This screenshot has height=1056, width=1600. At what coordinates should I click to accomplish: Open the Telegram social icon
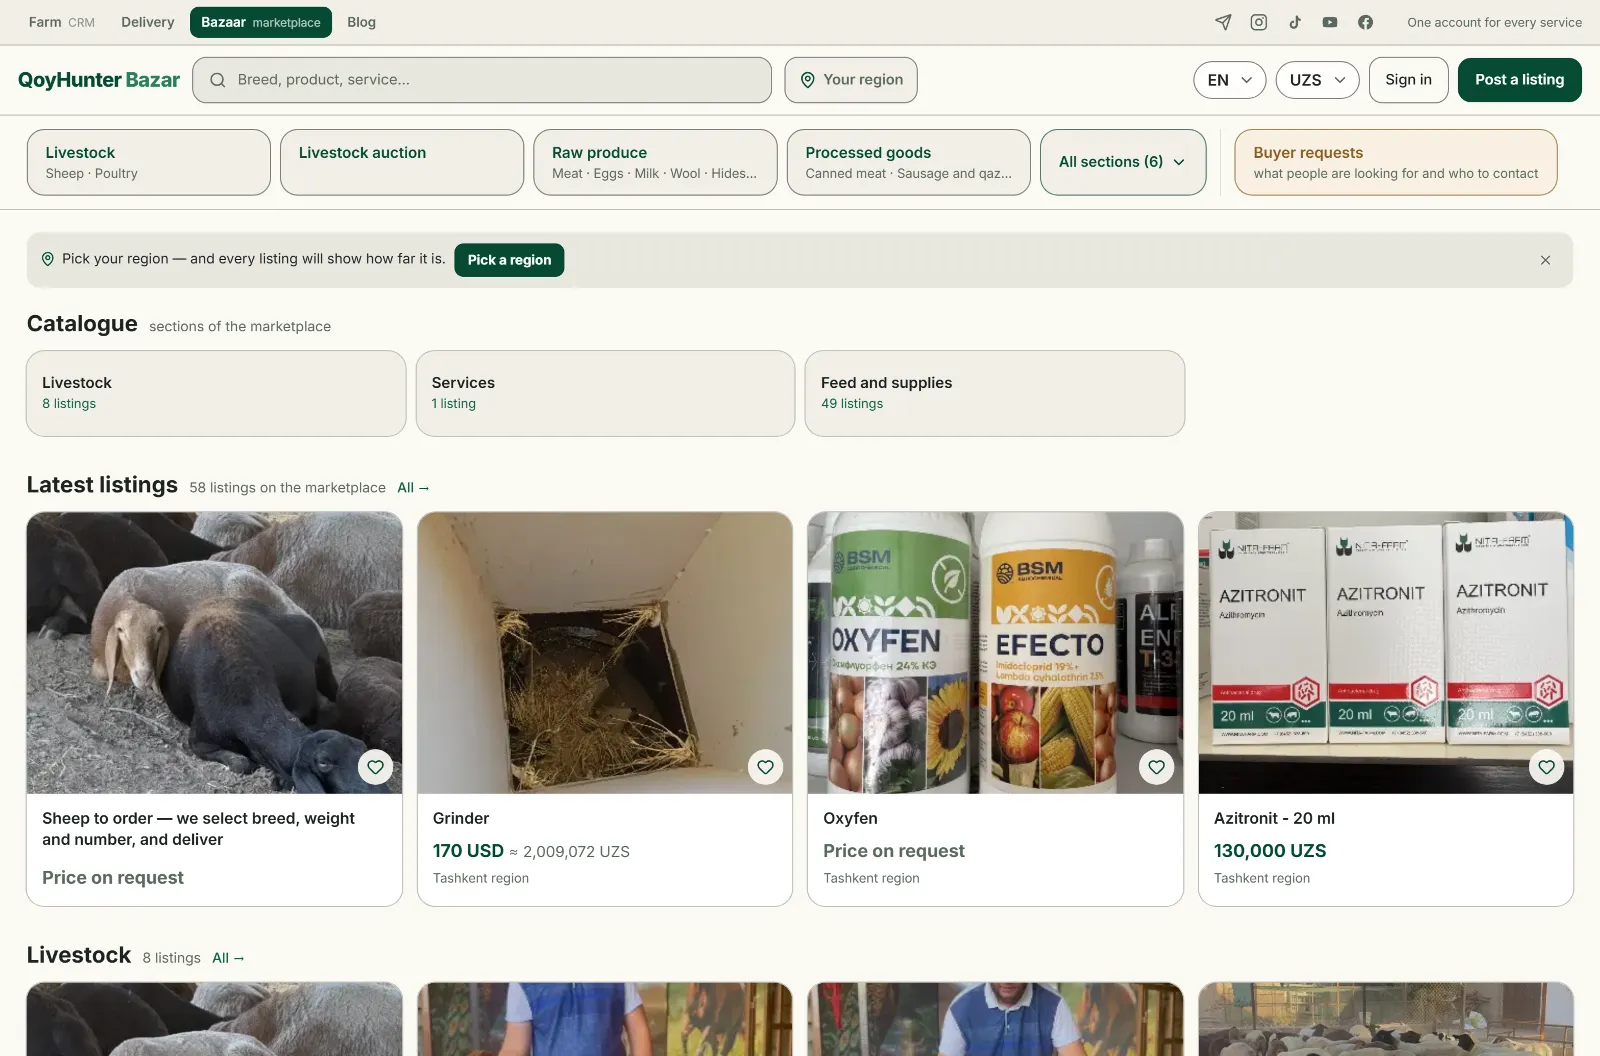(1223, 22)
